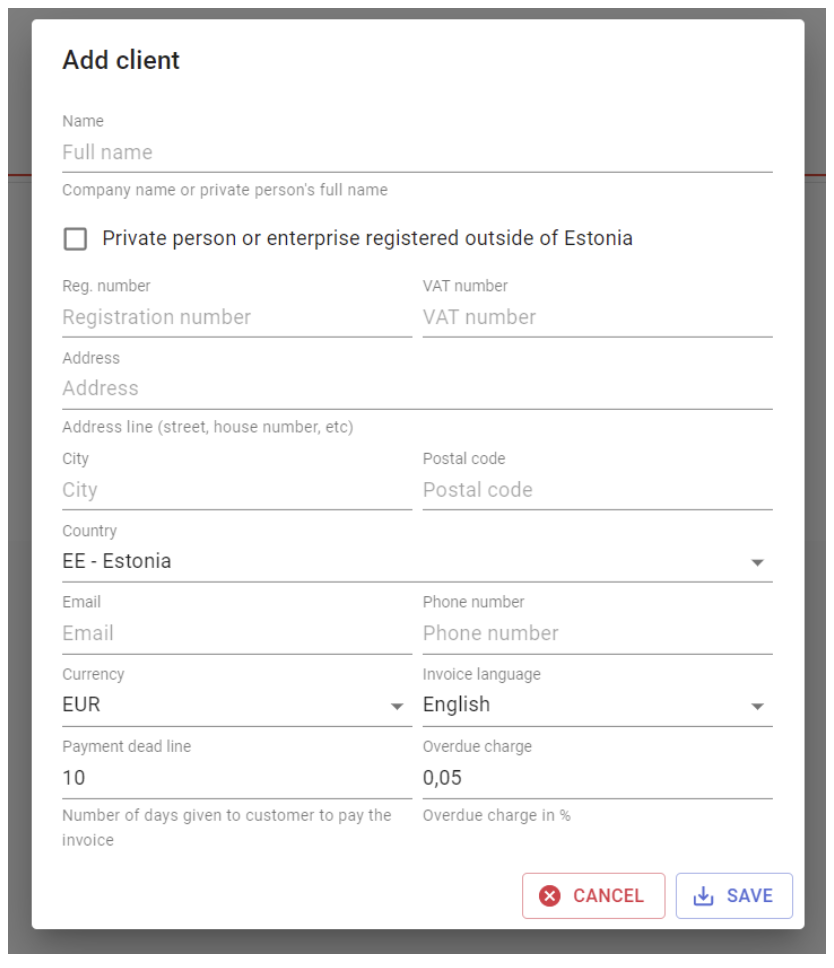Click the SAVE button
Screen dimensions: 834x968
[734, 896]
